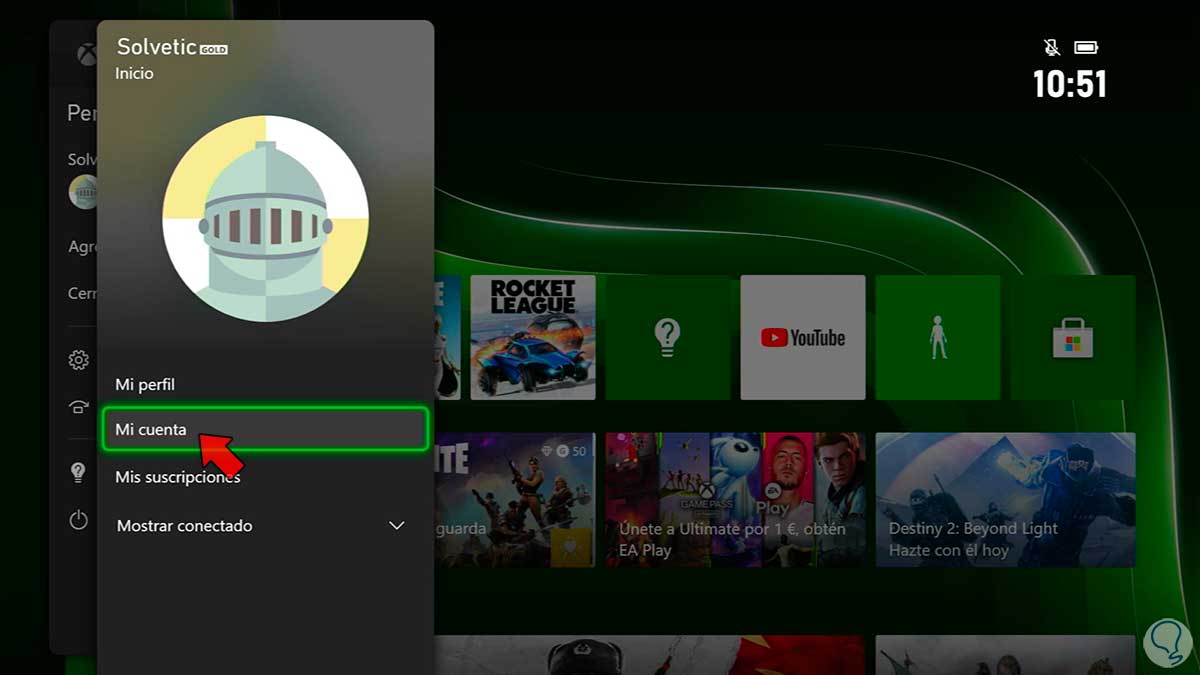Open the Settings gear in the sidebar
1200x675 pixels.
[79, 360]
